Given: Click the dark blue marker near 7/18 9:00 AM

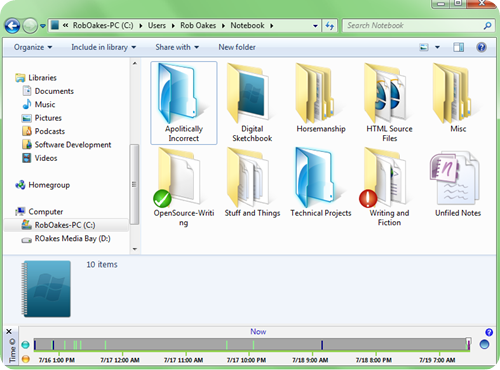Looking at the screenshot, I should point(322,345).
